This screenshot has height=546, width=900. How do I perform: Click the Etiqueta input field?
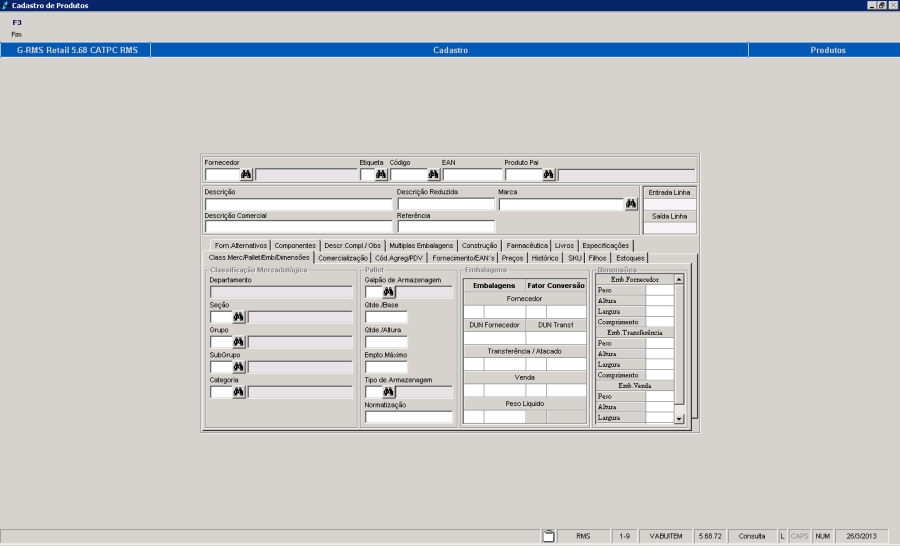(367, 175)
